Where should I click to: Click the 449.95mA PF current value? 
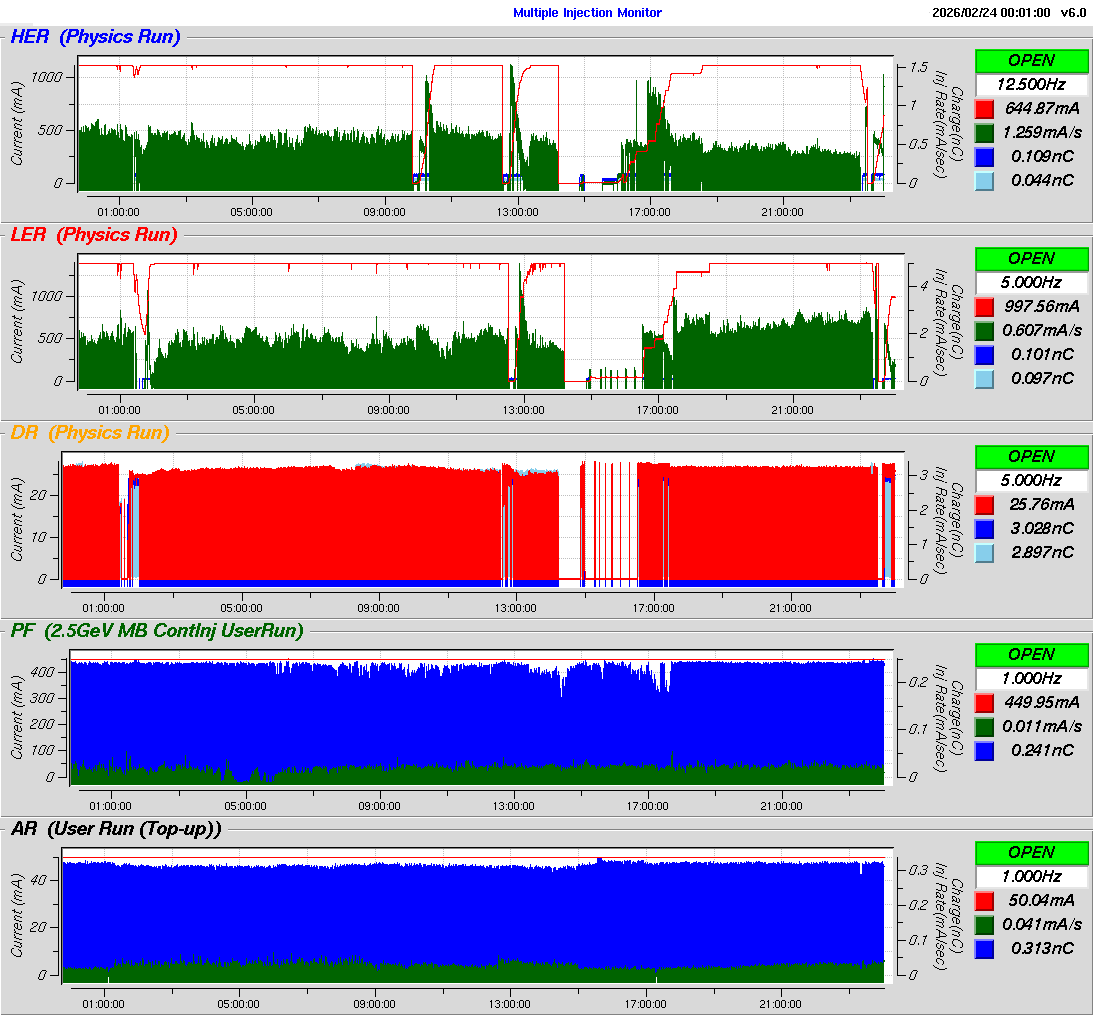click(x=1041, y=703)
